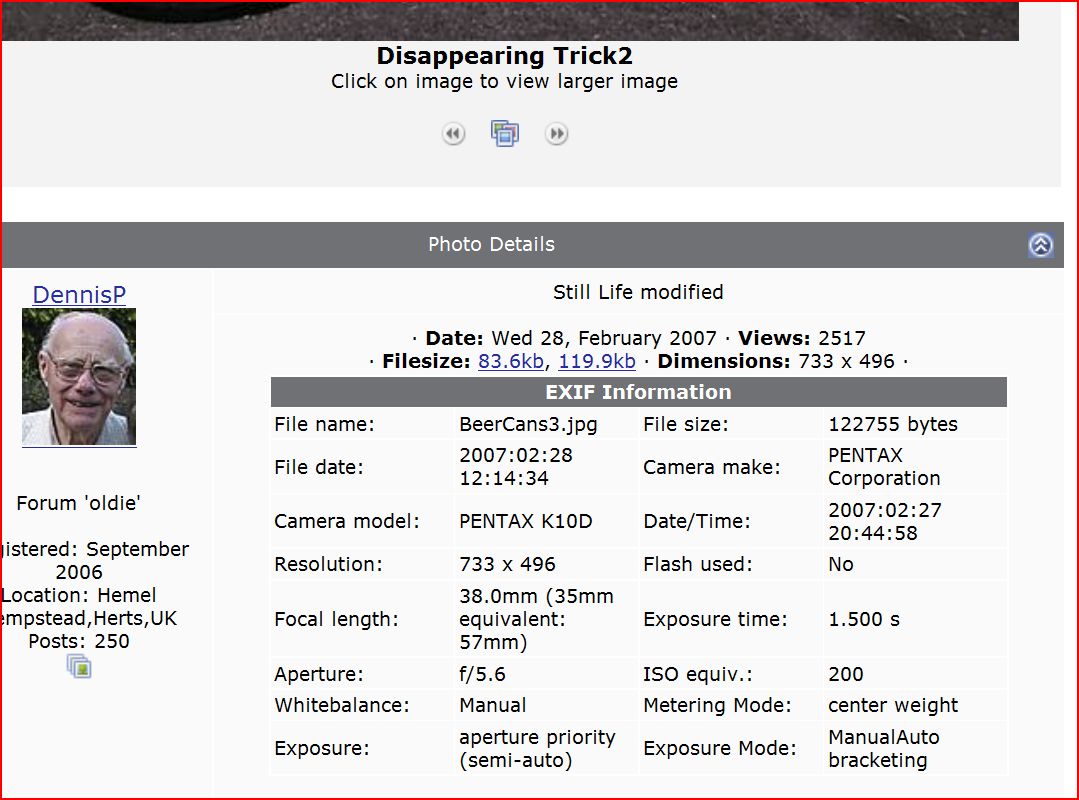Collapse the Photo Details section
This screenshot has height=800, width=1079.
(1041, 245)
